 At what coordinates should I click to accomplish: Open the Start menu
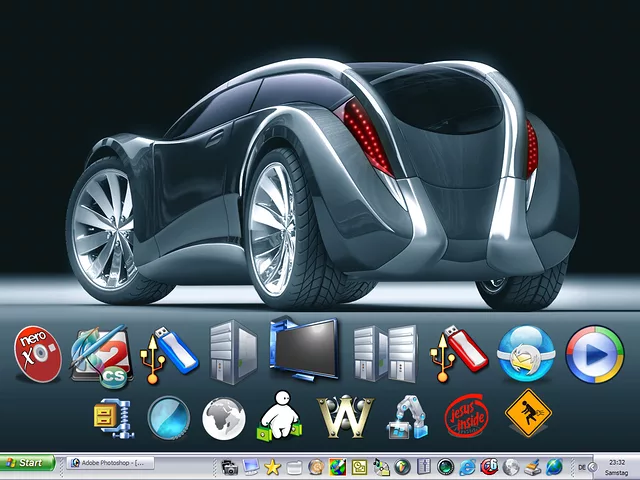(28, 463)
